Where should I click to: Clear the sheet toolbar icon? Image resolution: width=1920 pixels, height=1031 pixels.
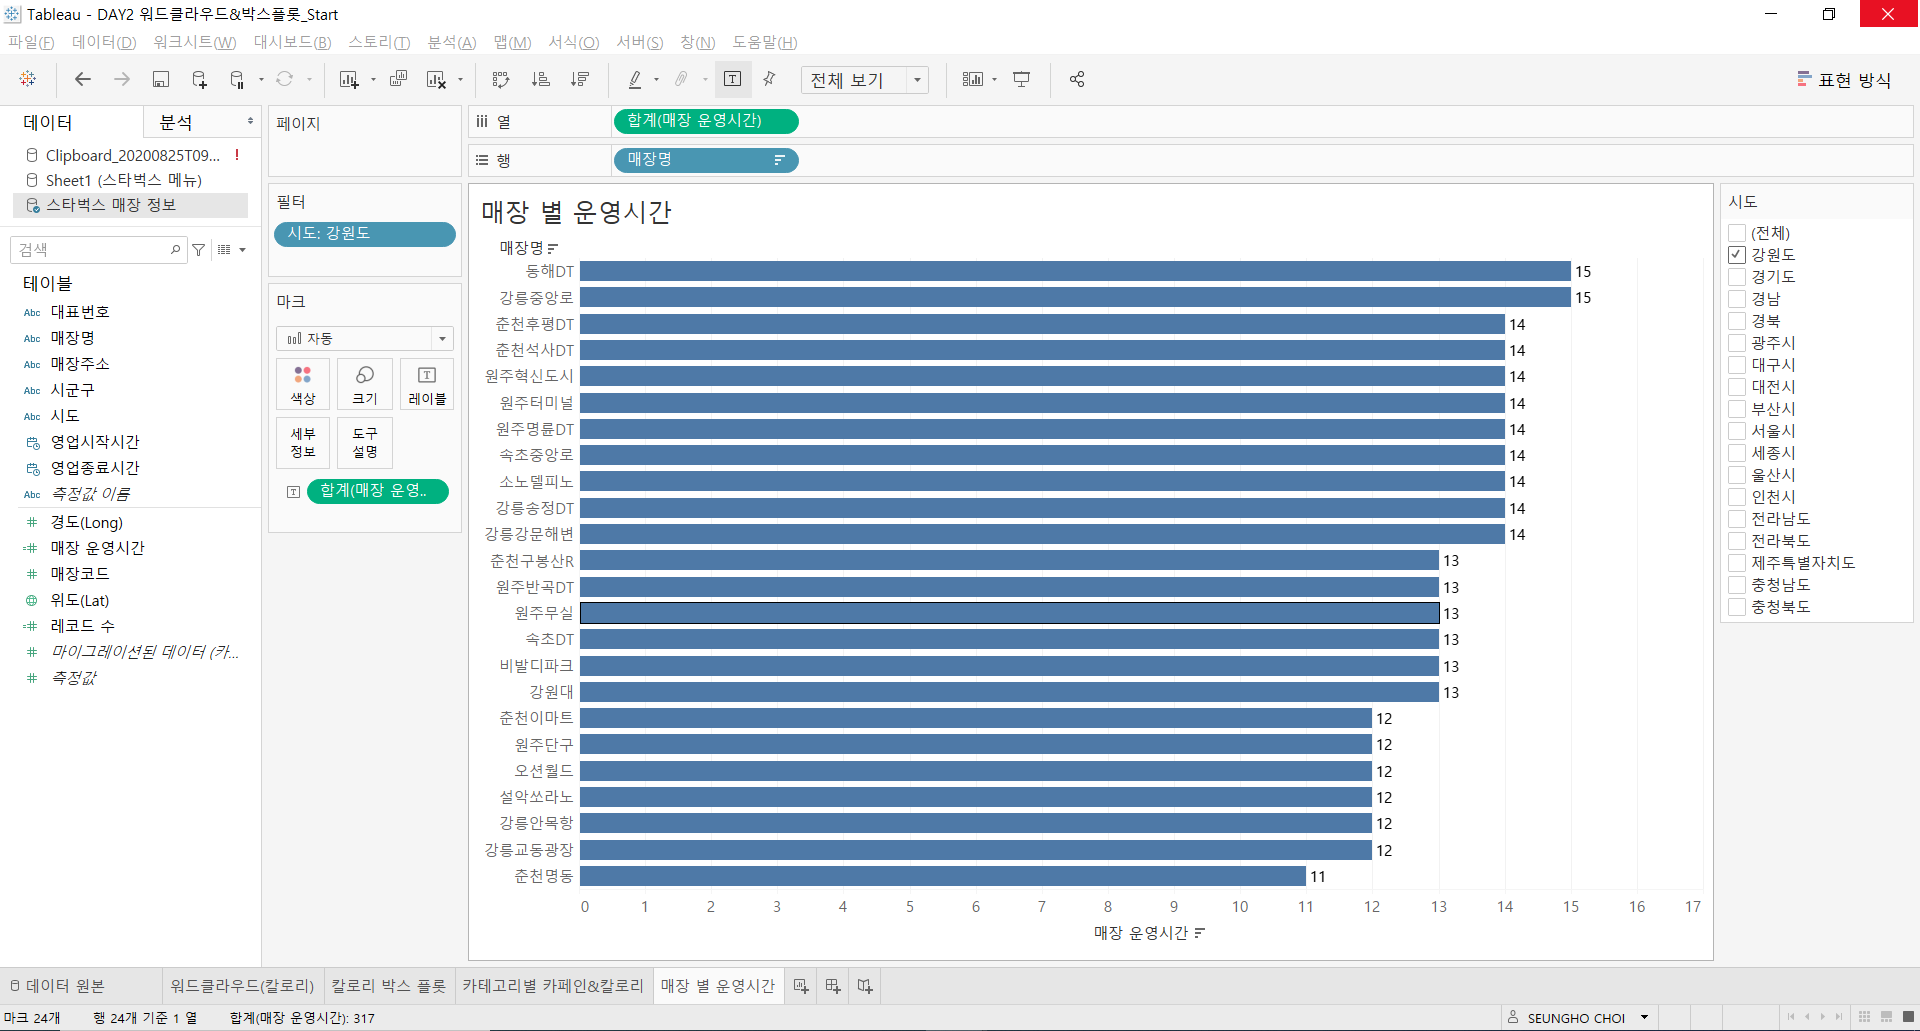tap(436, 79)
